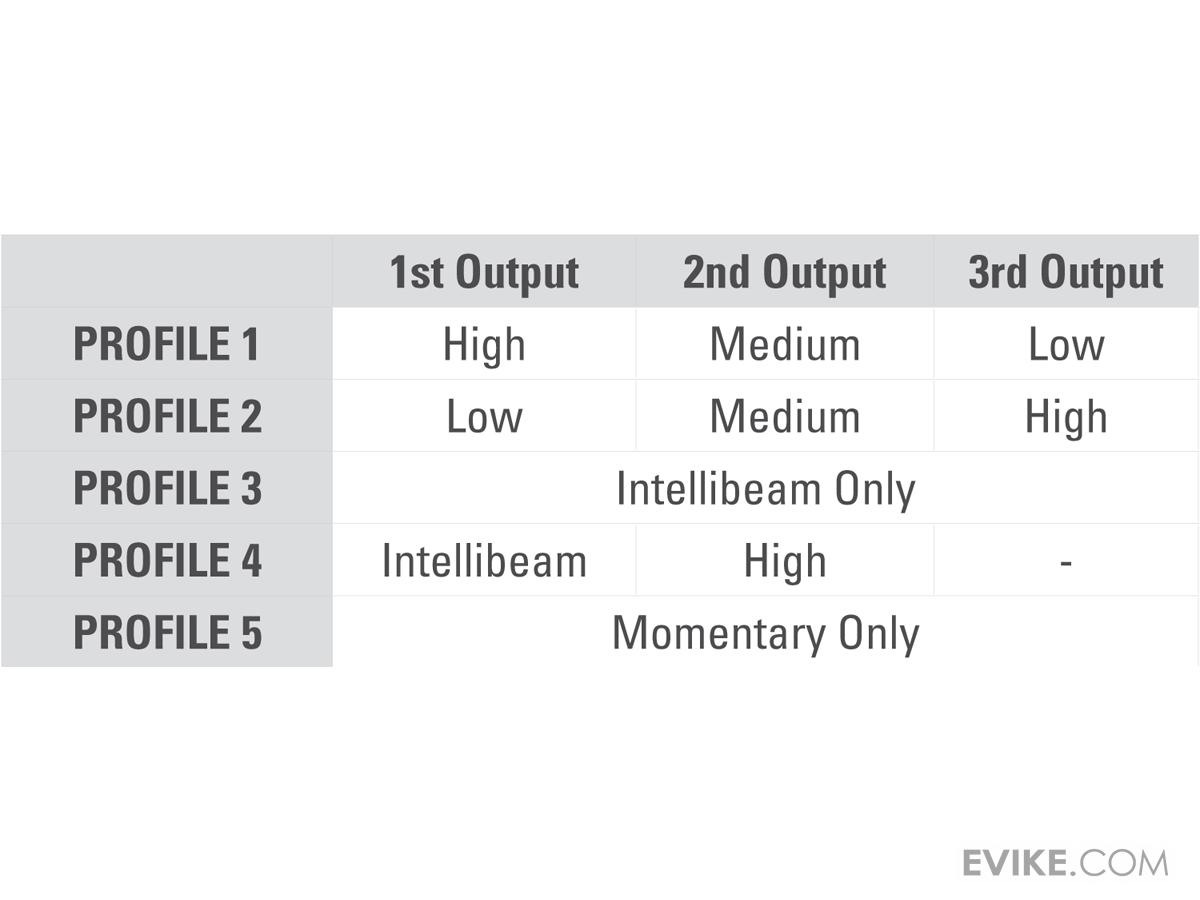Click the PROFILE 2 row label

click(x=167, y=416)
